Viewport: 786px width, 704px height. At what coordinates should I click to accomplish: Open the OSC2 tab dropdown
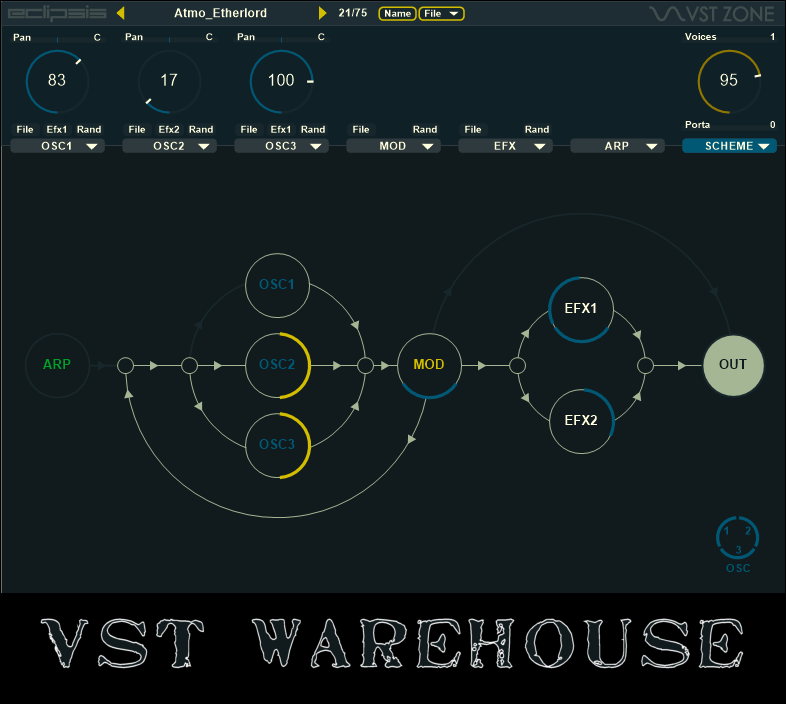coord(169,146)
